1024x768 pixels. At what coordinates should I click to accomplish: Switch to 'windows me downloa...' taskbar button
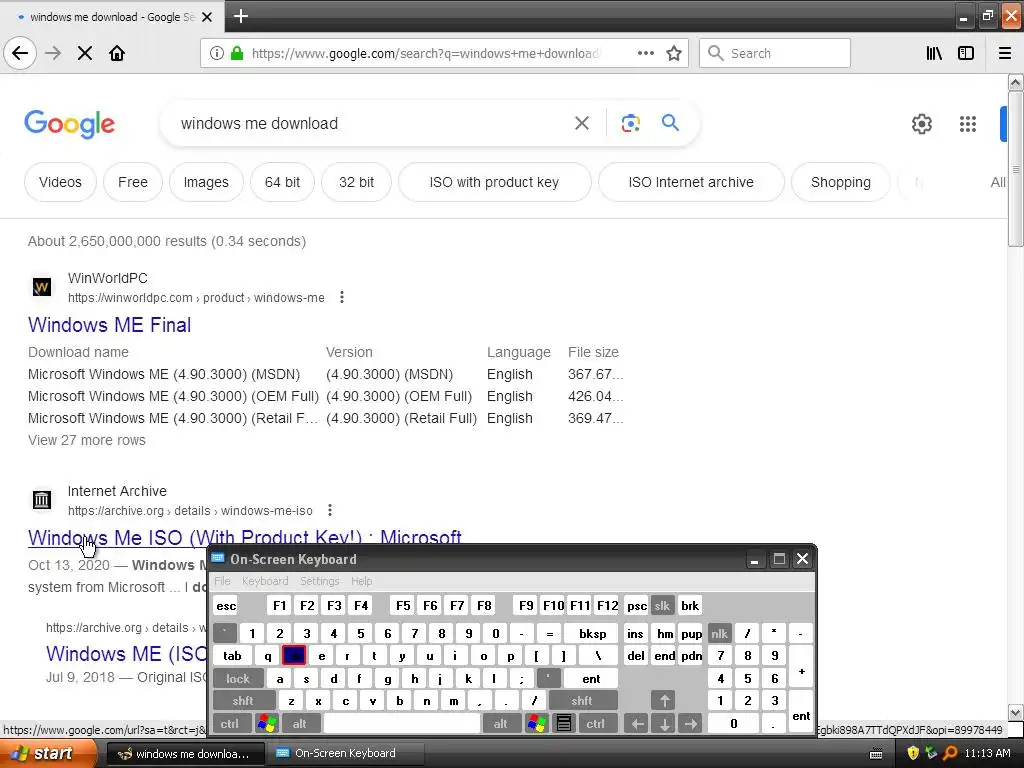pyautogui.click(x=185, y=754)
